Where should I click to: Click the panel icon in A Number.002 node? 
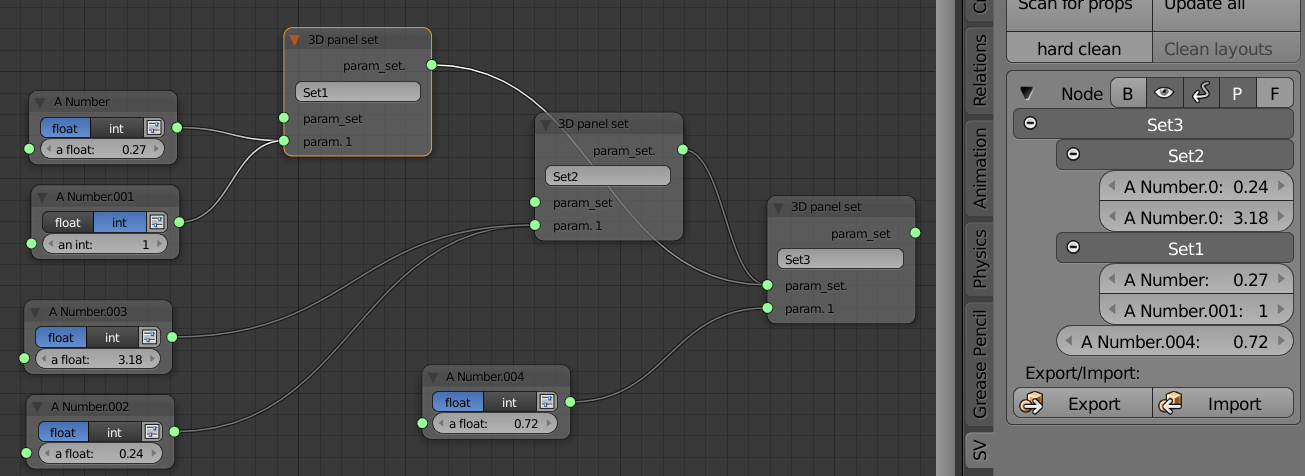click(151, 432)
